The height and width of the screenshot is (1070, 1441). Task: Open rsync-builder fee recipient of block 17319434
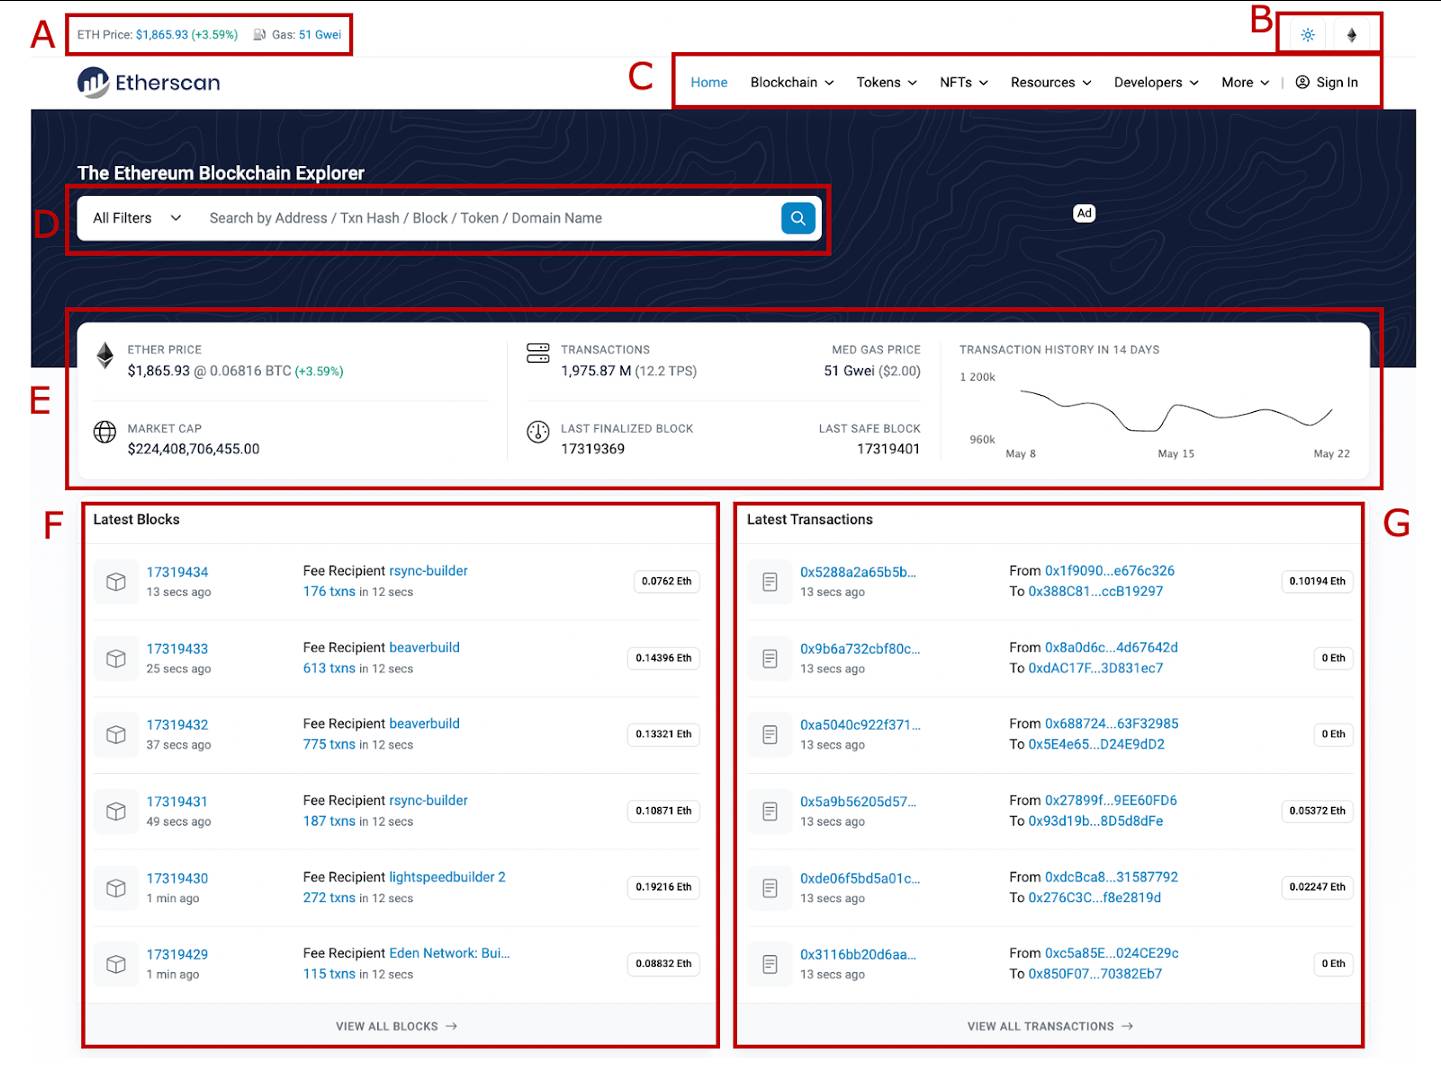[428, 571]
